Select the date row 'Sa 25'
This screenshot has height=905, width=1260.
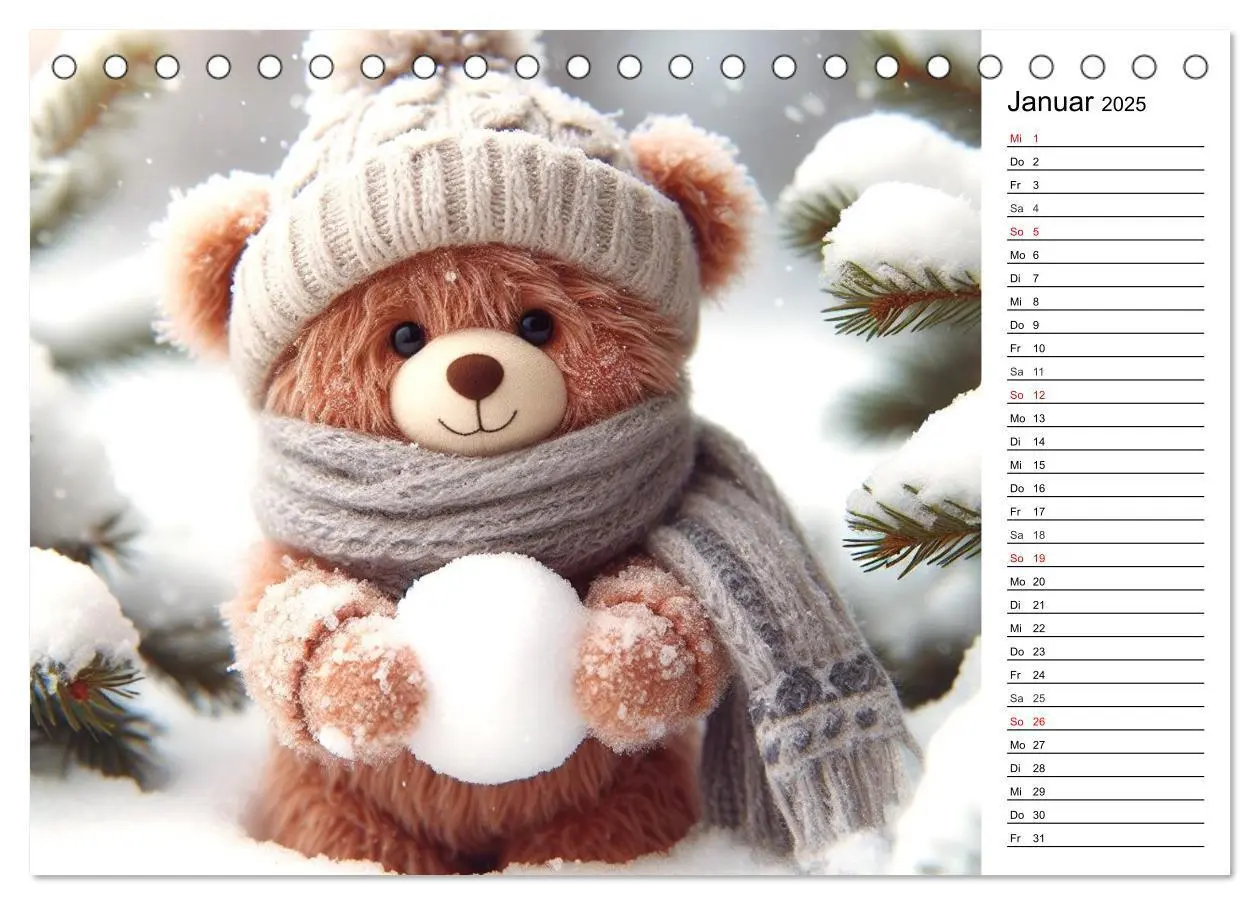pyautogui.click(x=1105, y=698)
